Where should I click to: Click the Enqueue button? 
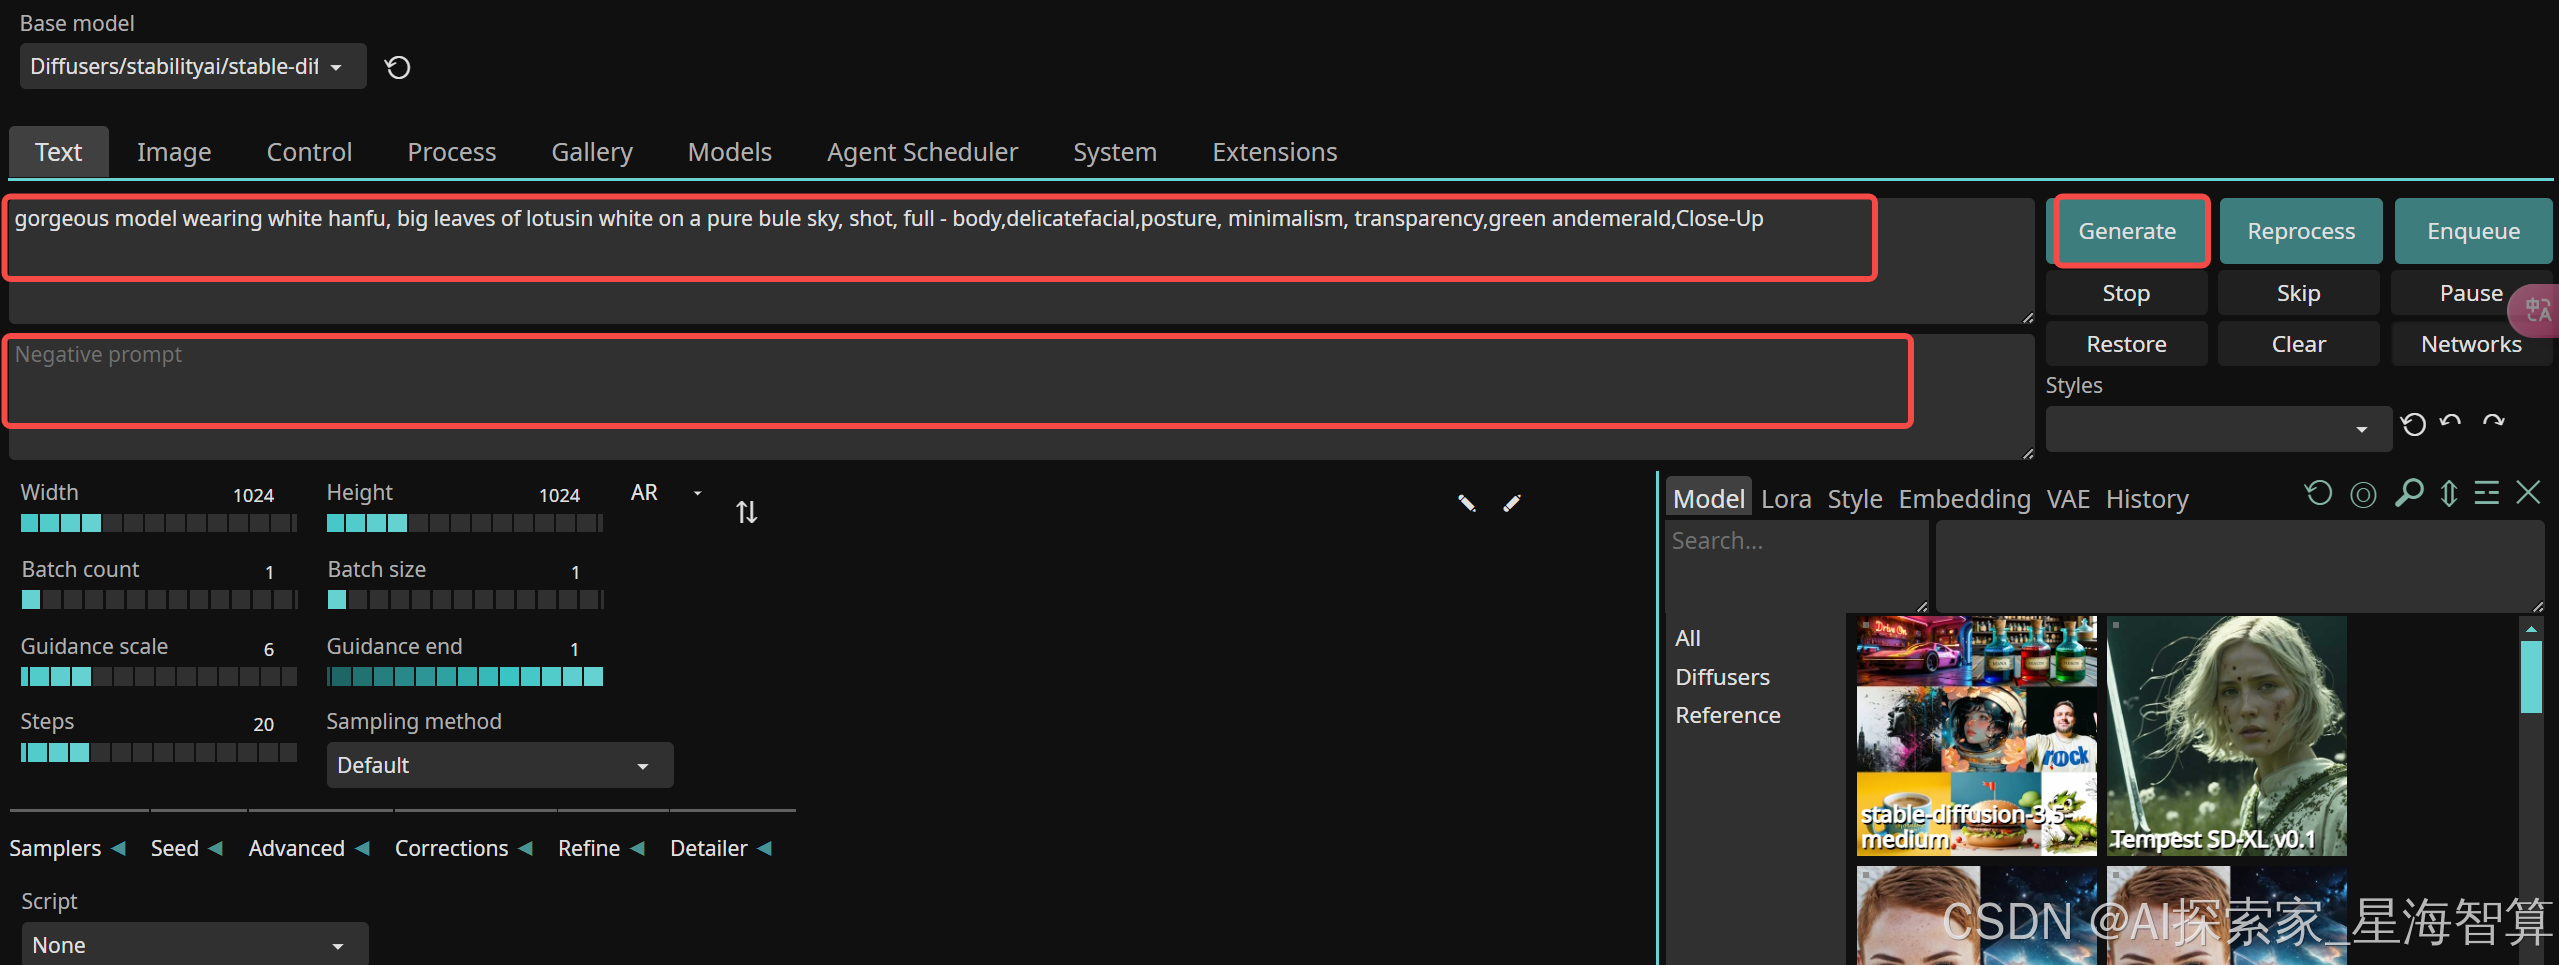click(x=2473, y=231)
